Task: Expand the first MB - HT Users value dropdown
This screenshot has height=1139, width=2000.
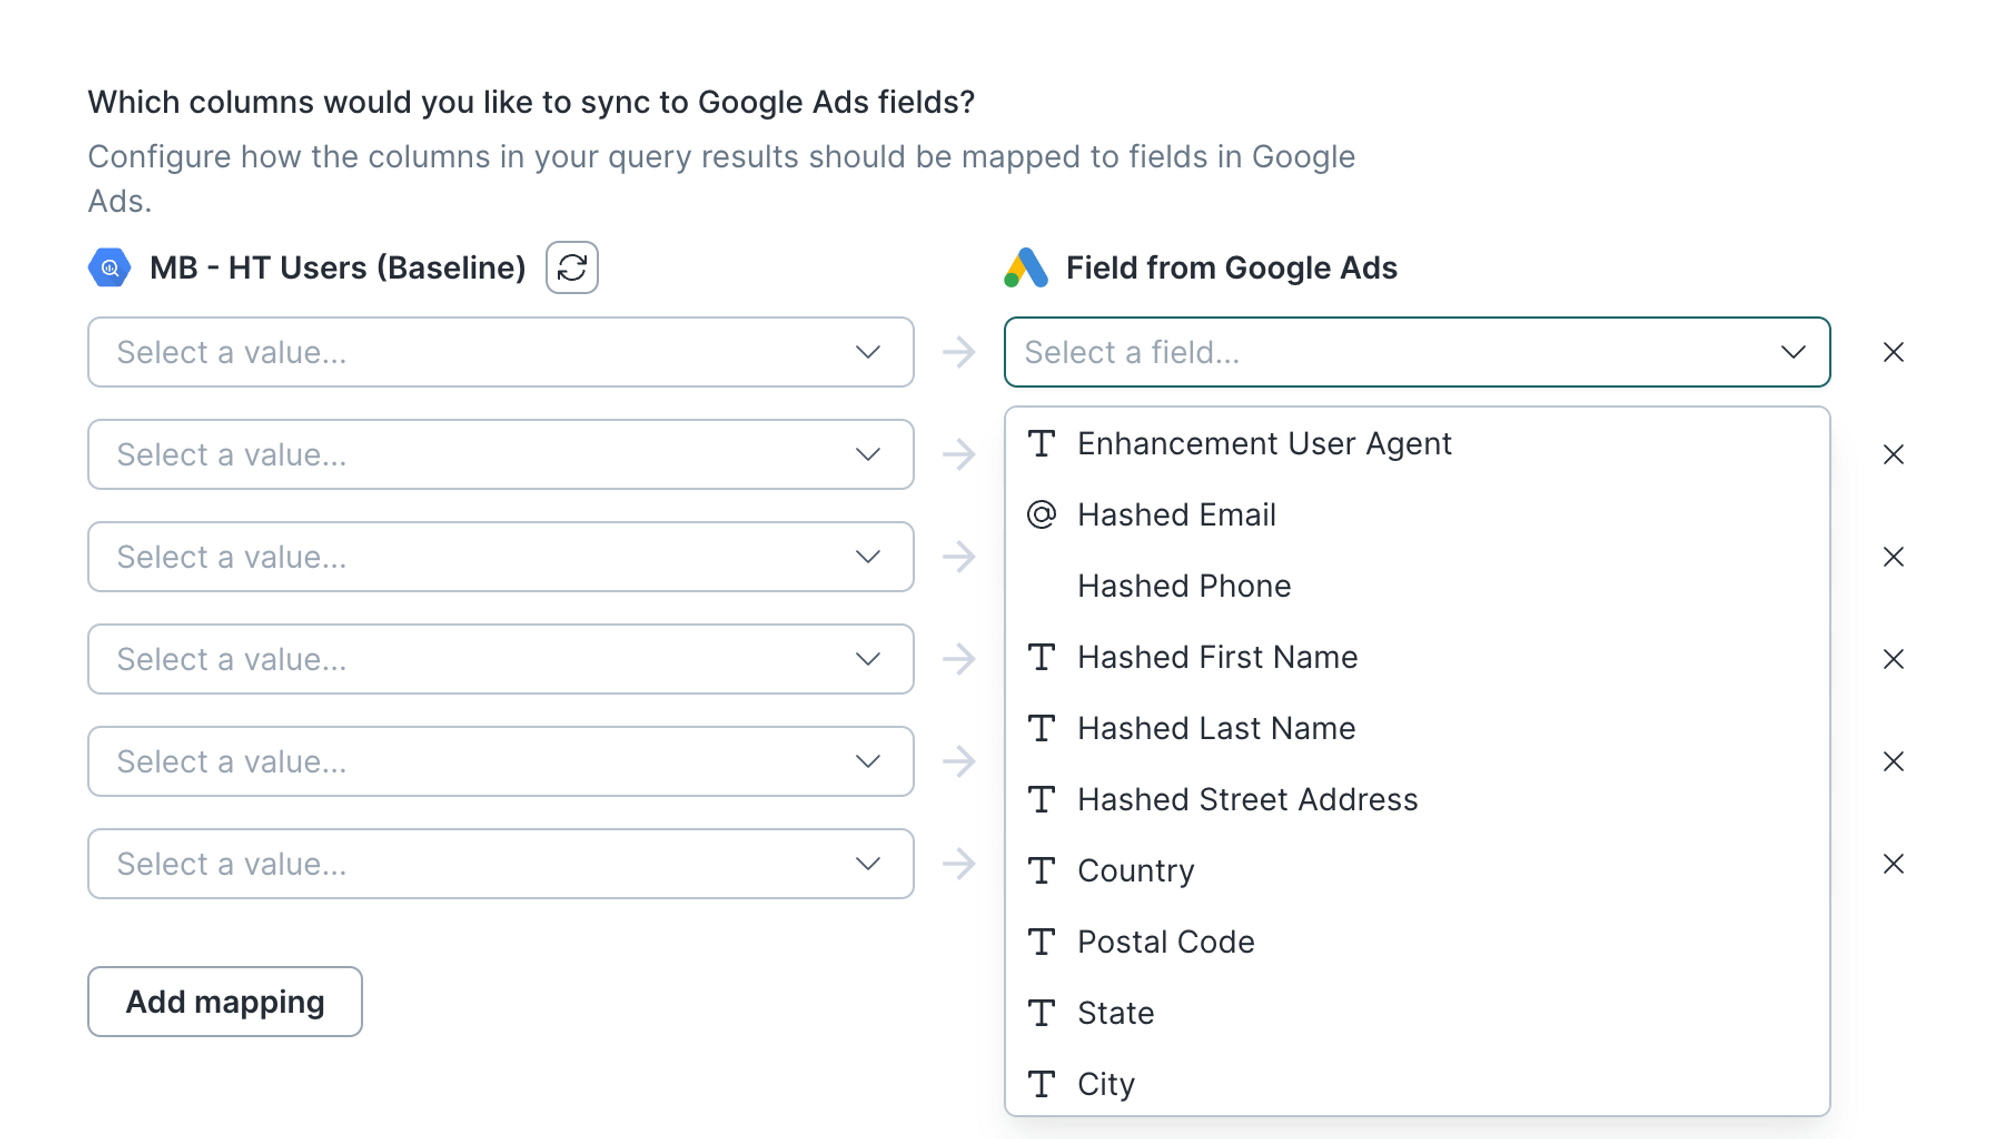Action: [x=501, y=352]
